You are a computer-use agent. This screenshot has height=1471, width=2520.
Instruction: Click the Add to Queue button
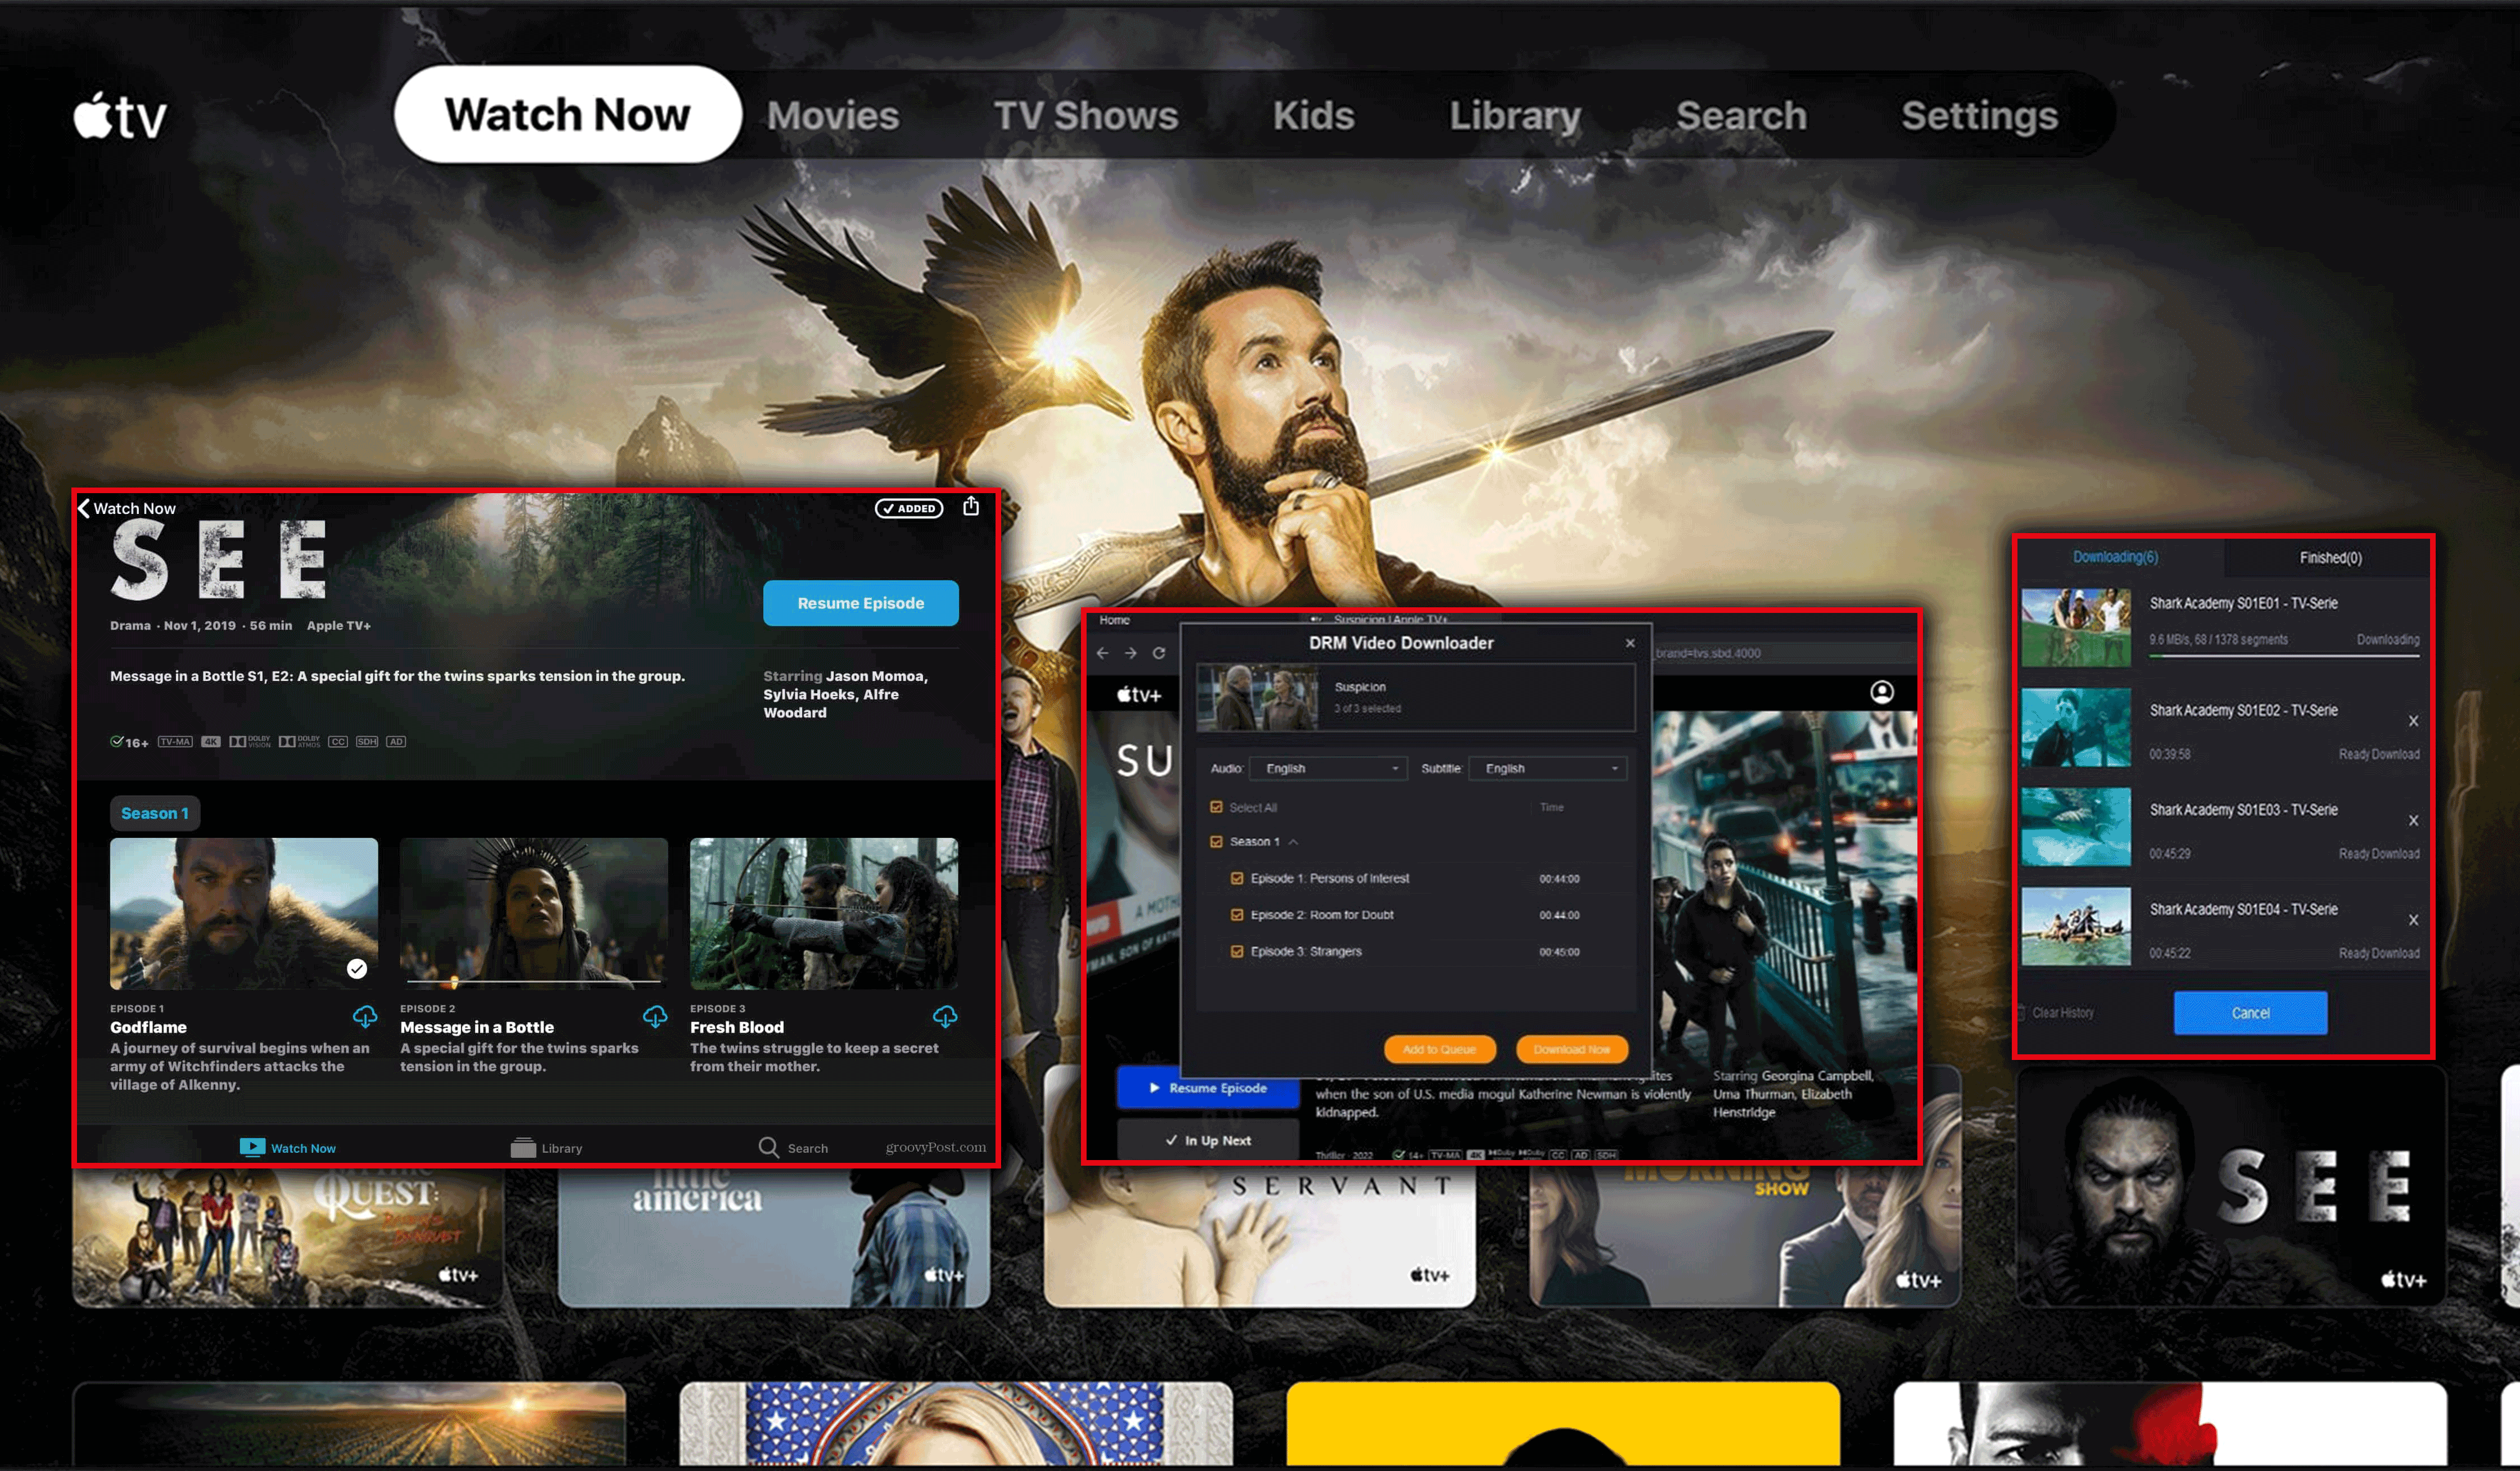(1439, 1049)
